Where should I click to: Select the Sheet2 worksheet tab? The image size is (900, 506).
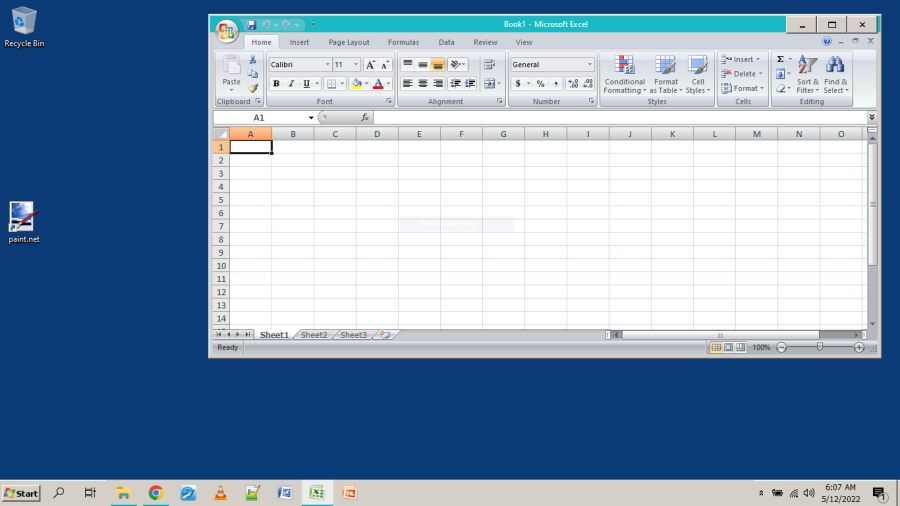314,335
